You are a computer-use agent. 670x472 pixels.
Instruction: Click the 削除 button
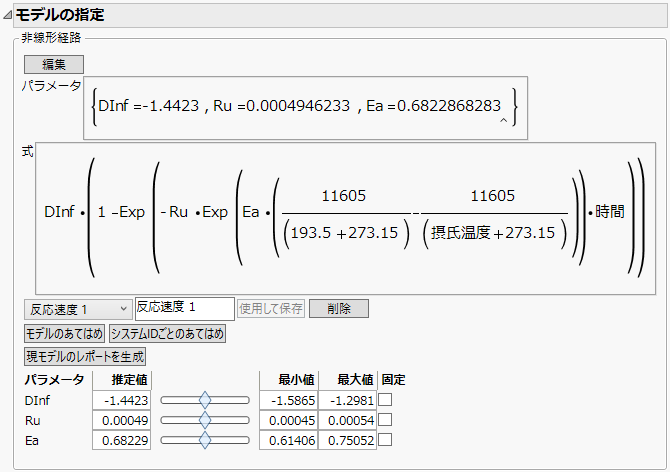(339, 308)
